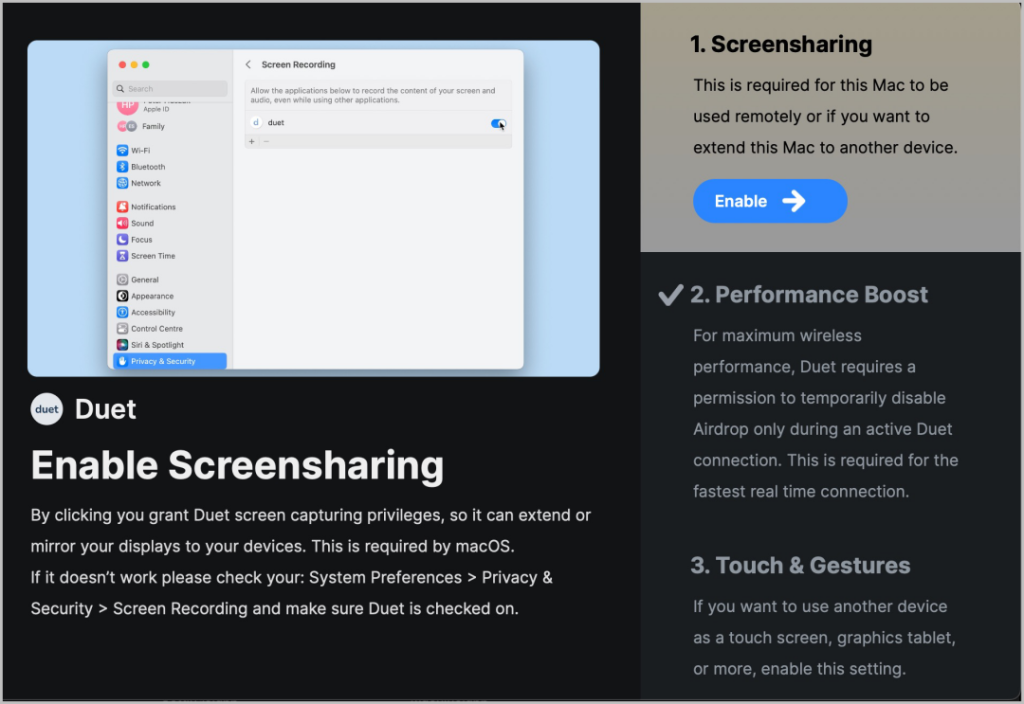This screenshot has width=1024, height=704.
Task: Click text "extend this Mac to another device."
Action: [825, 148]
